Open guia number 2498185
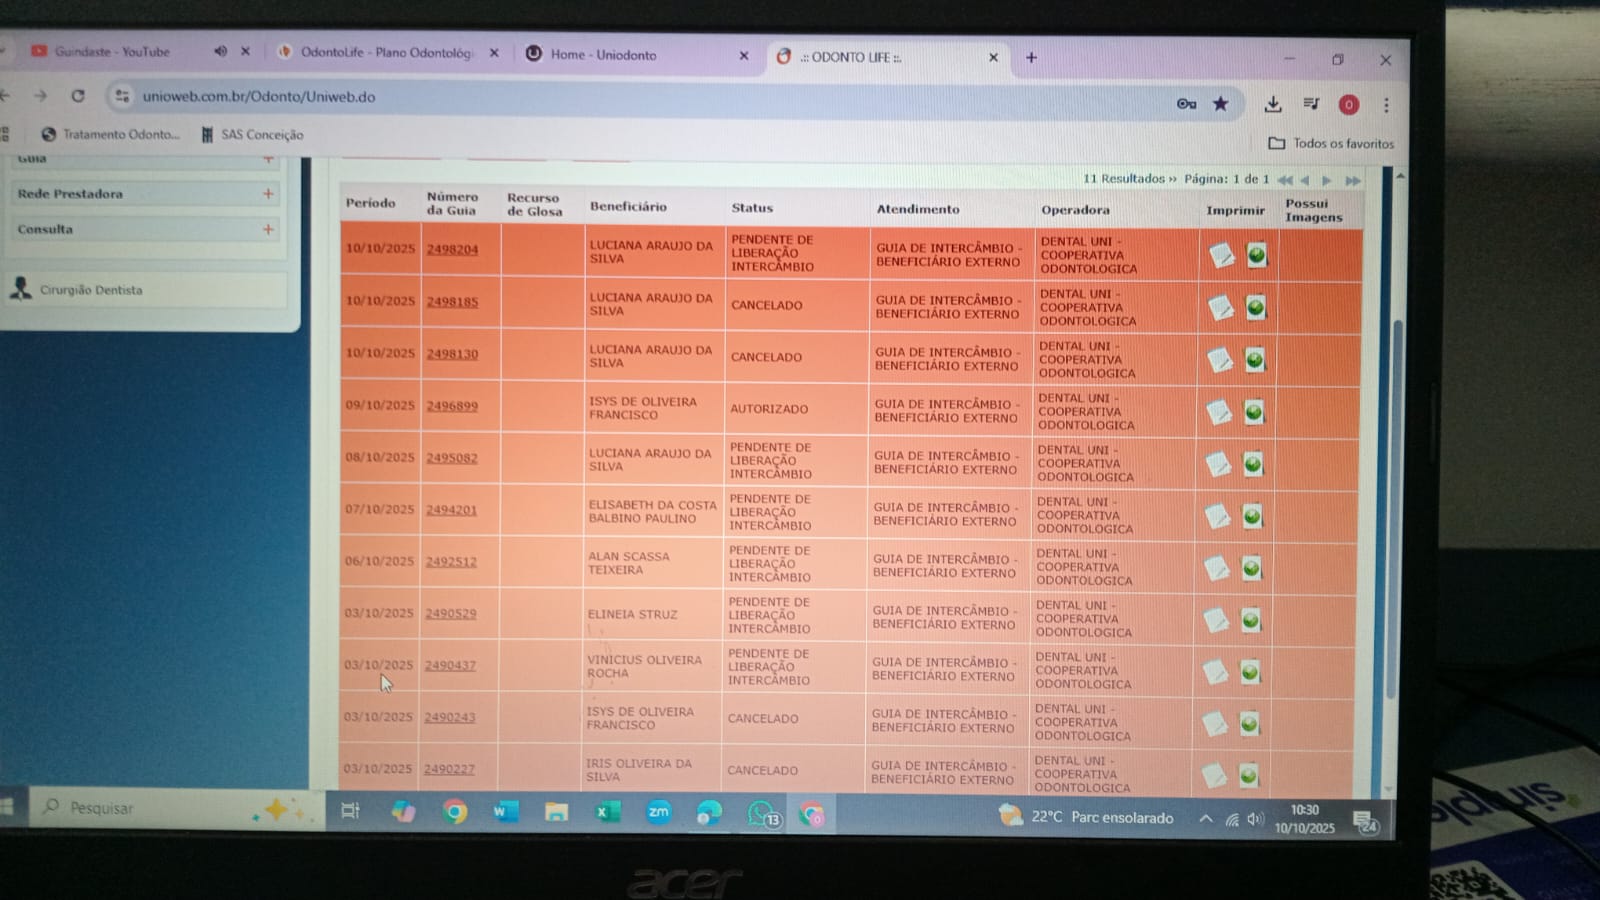Viewport: 1600px width, 900px height. point(452,301)
